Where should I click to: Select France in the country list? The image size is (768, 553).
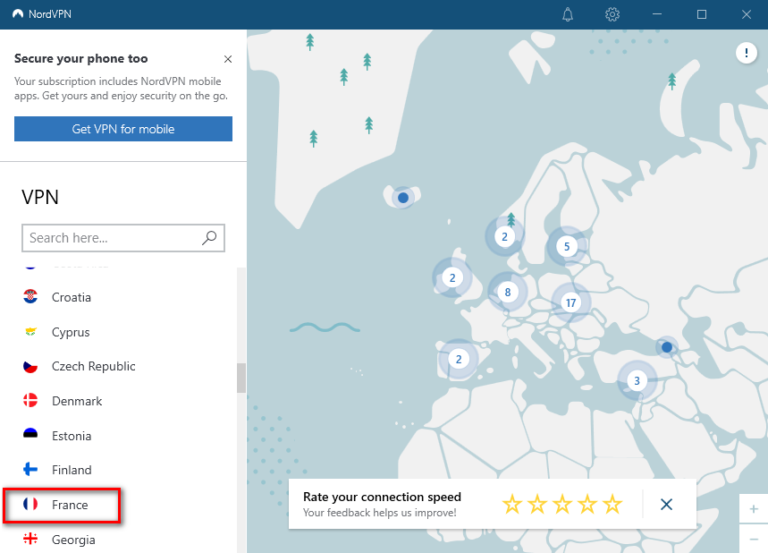pyautogui.click(x=70, y=505)
